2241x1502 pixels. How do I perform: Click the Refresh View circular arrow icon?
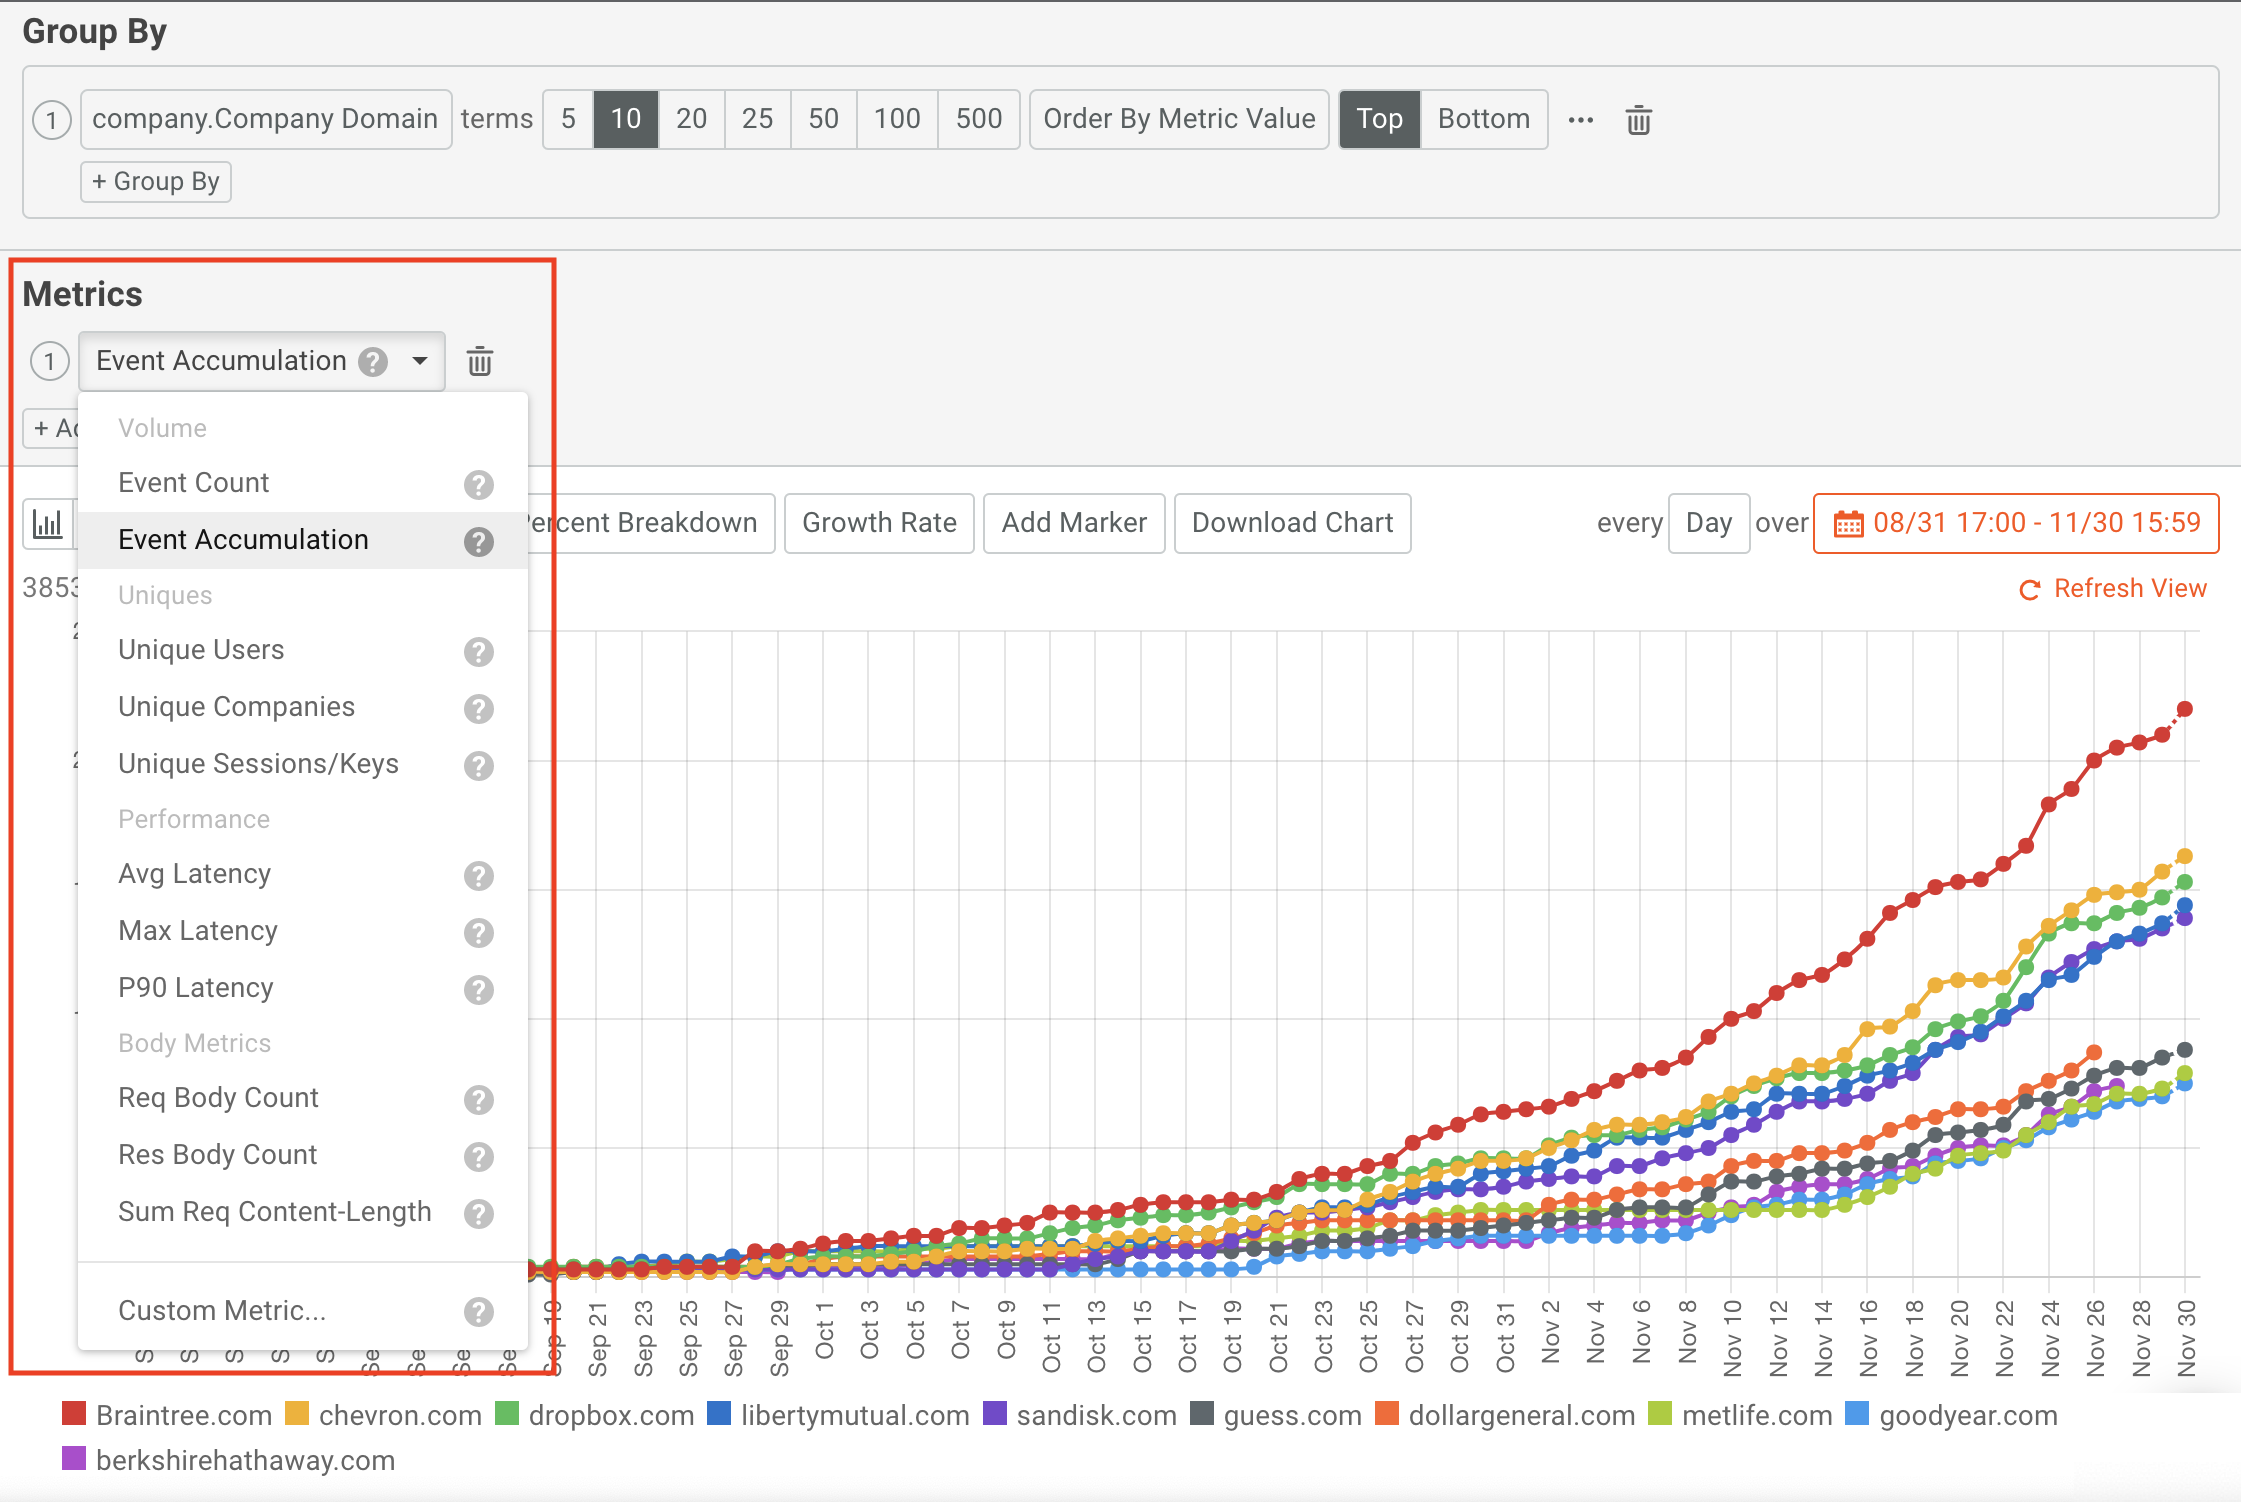tap(2029, 589)
